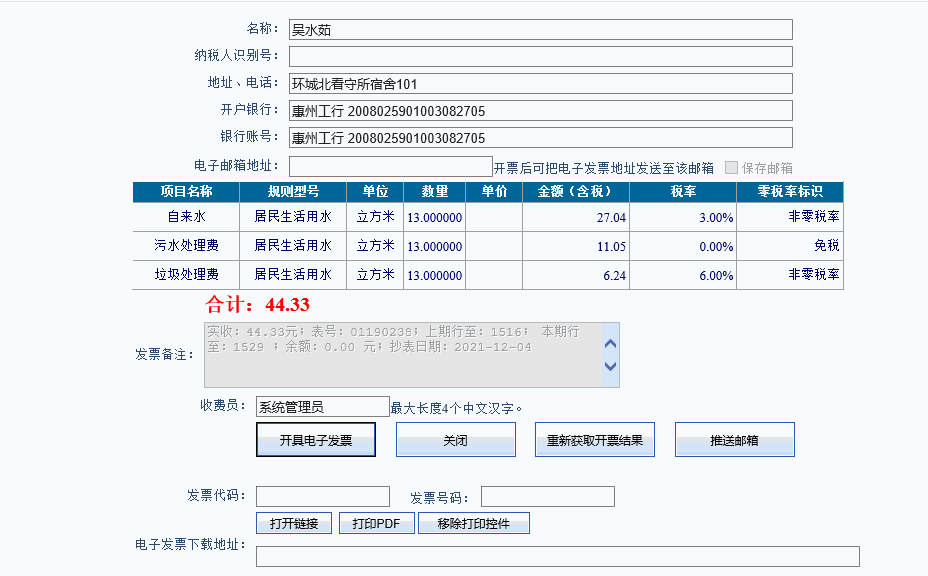Toggle the 保存邮箱 checkbox
This screenshot has width=928, height=576.
pyautogui.click(x=732, y=168)
